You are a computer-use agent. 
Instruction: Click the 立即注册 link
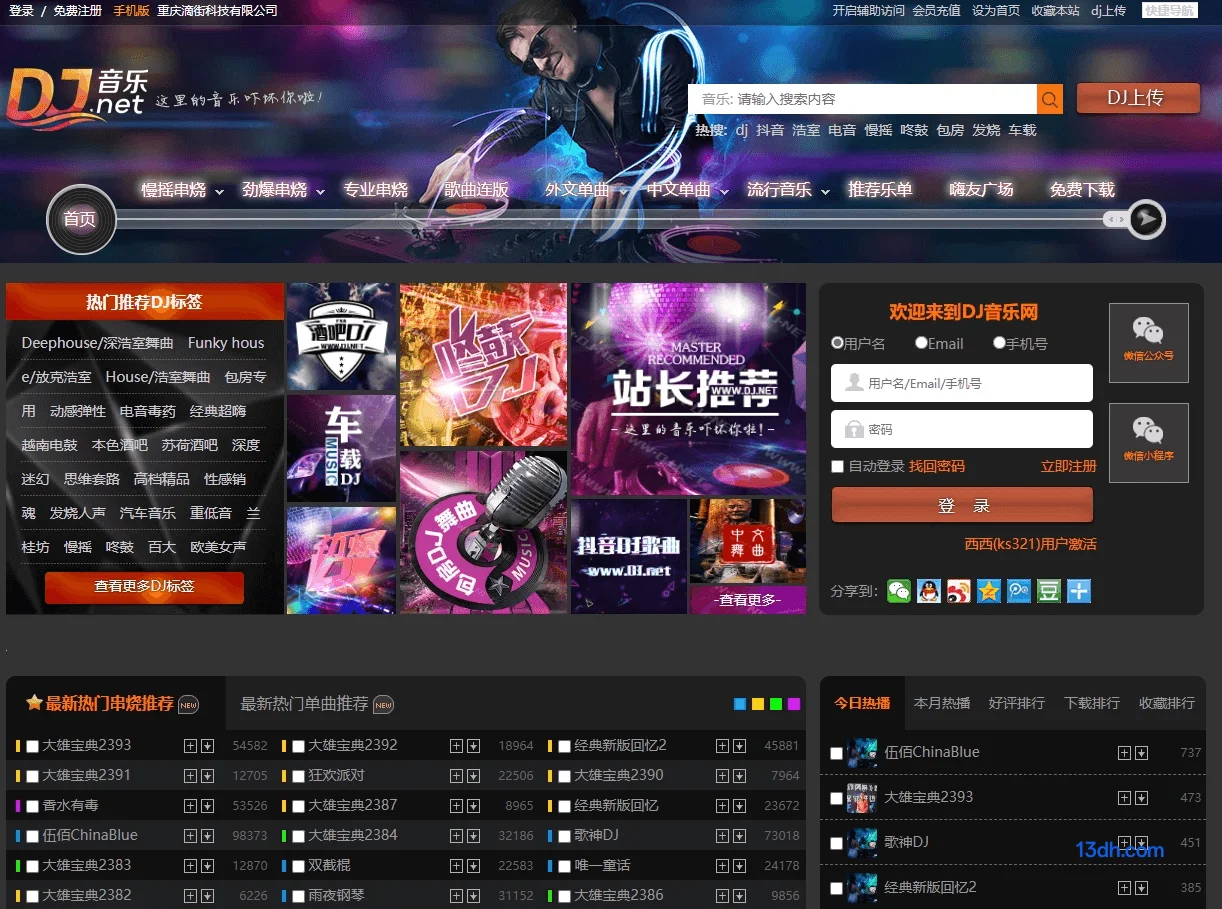click(1068, 466)
